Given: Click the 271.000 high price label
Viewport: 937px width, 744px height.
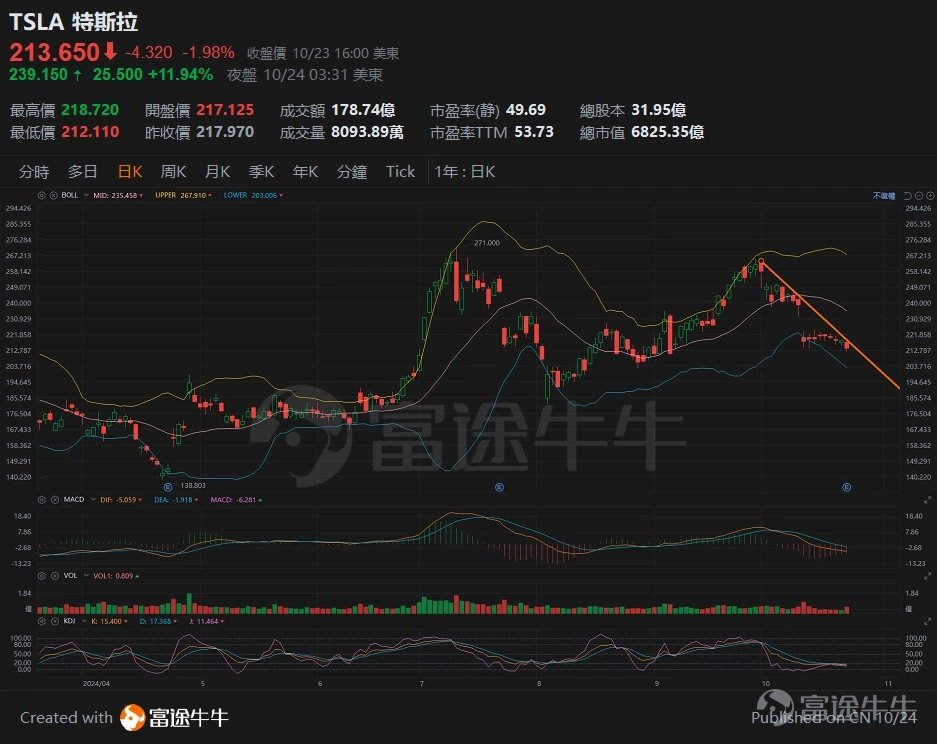Looking at the screenshot, I should tap(487, 243).
